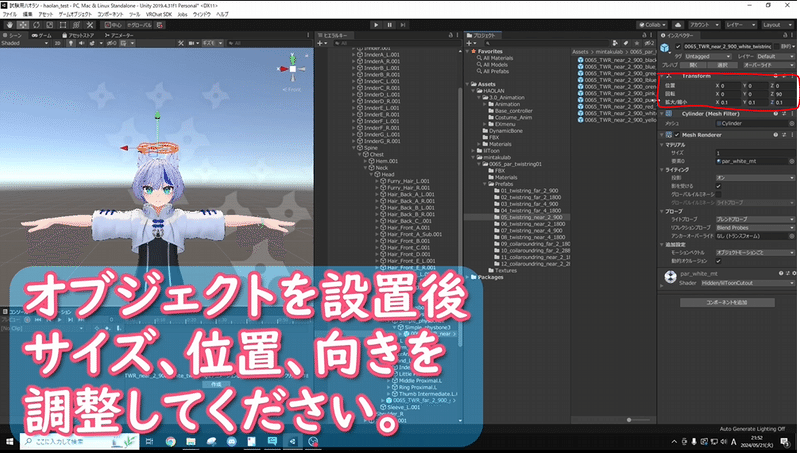The height and width of the screenshot is (453, 800).
Task: Click the Pause button
Action: [x=390, y=24]
